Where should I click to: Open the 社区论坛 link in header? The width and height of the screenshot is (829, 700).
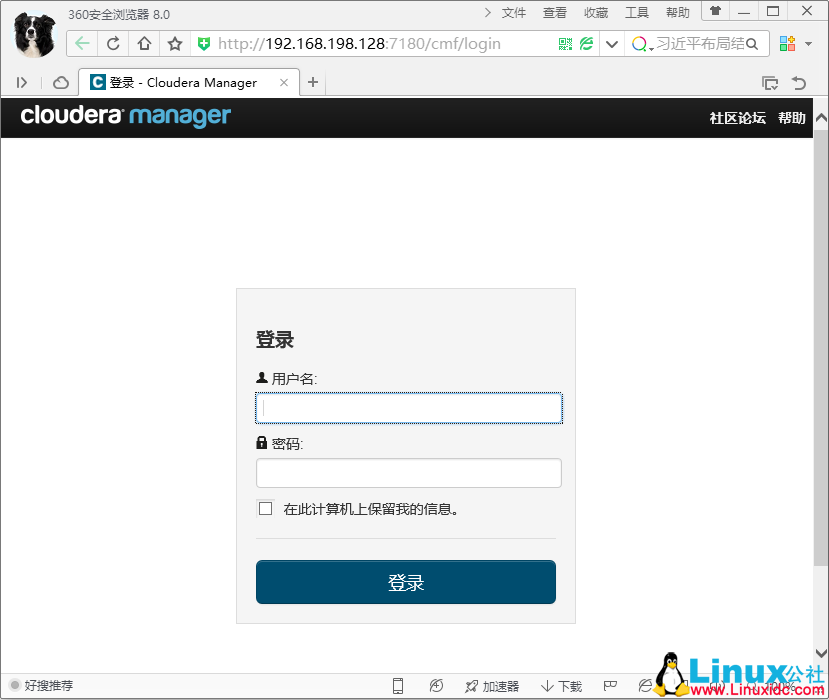coord(737,118)
